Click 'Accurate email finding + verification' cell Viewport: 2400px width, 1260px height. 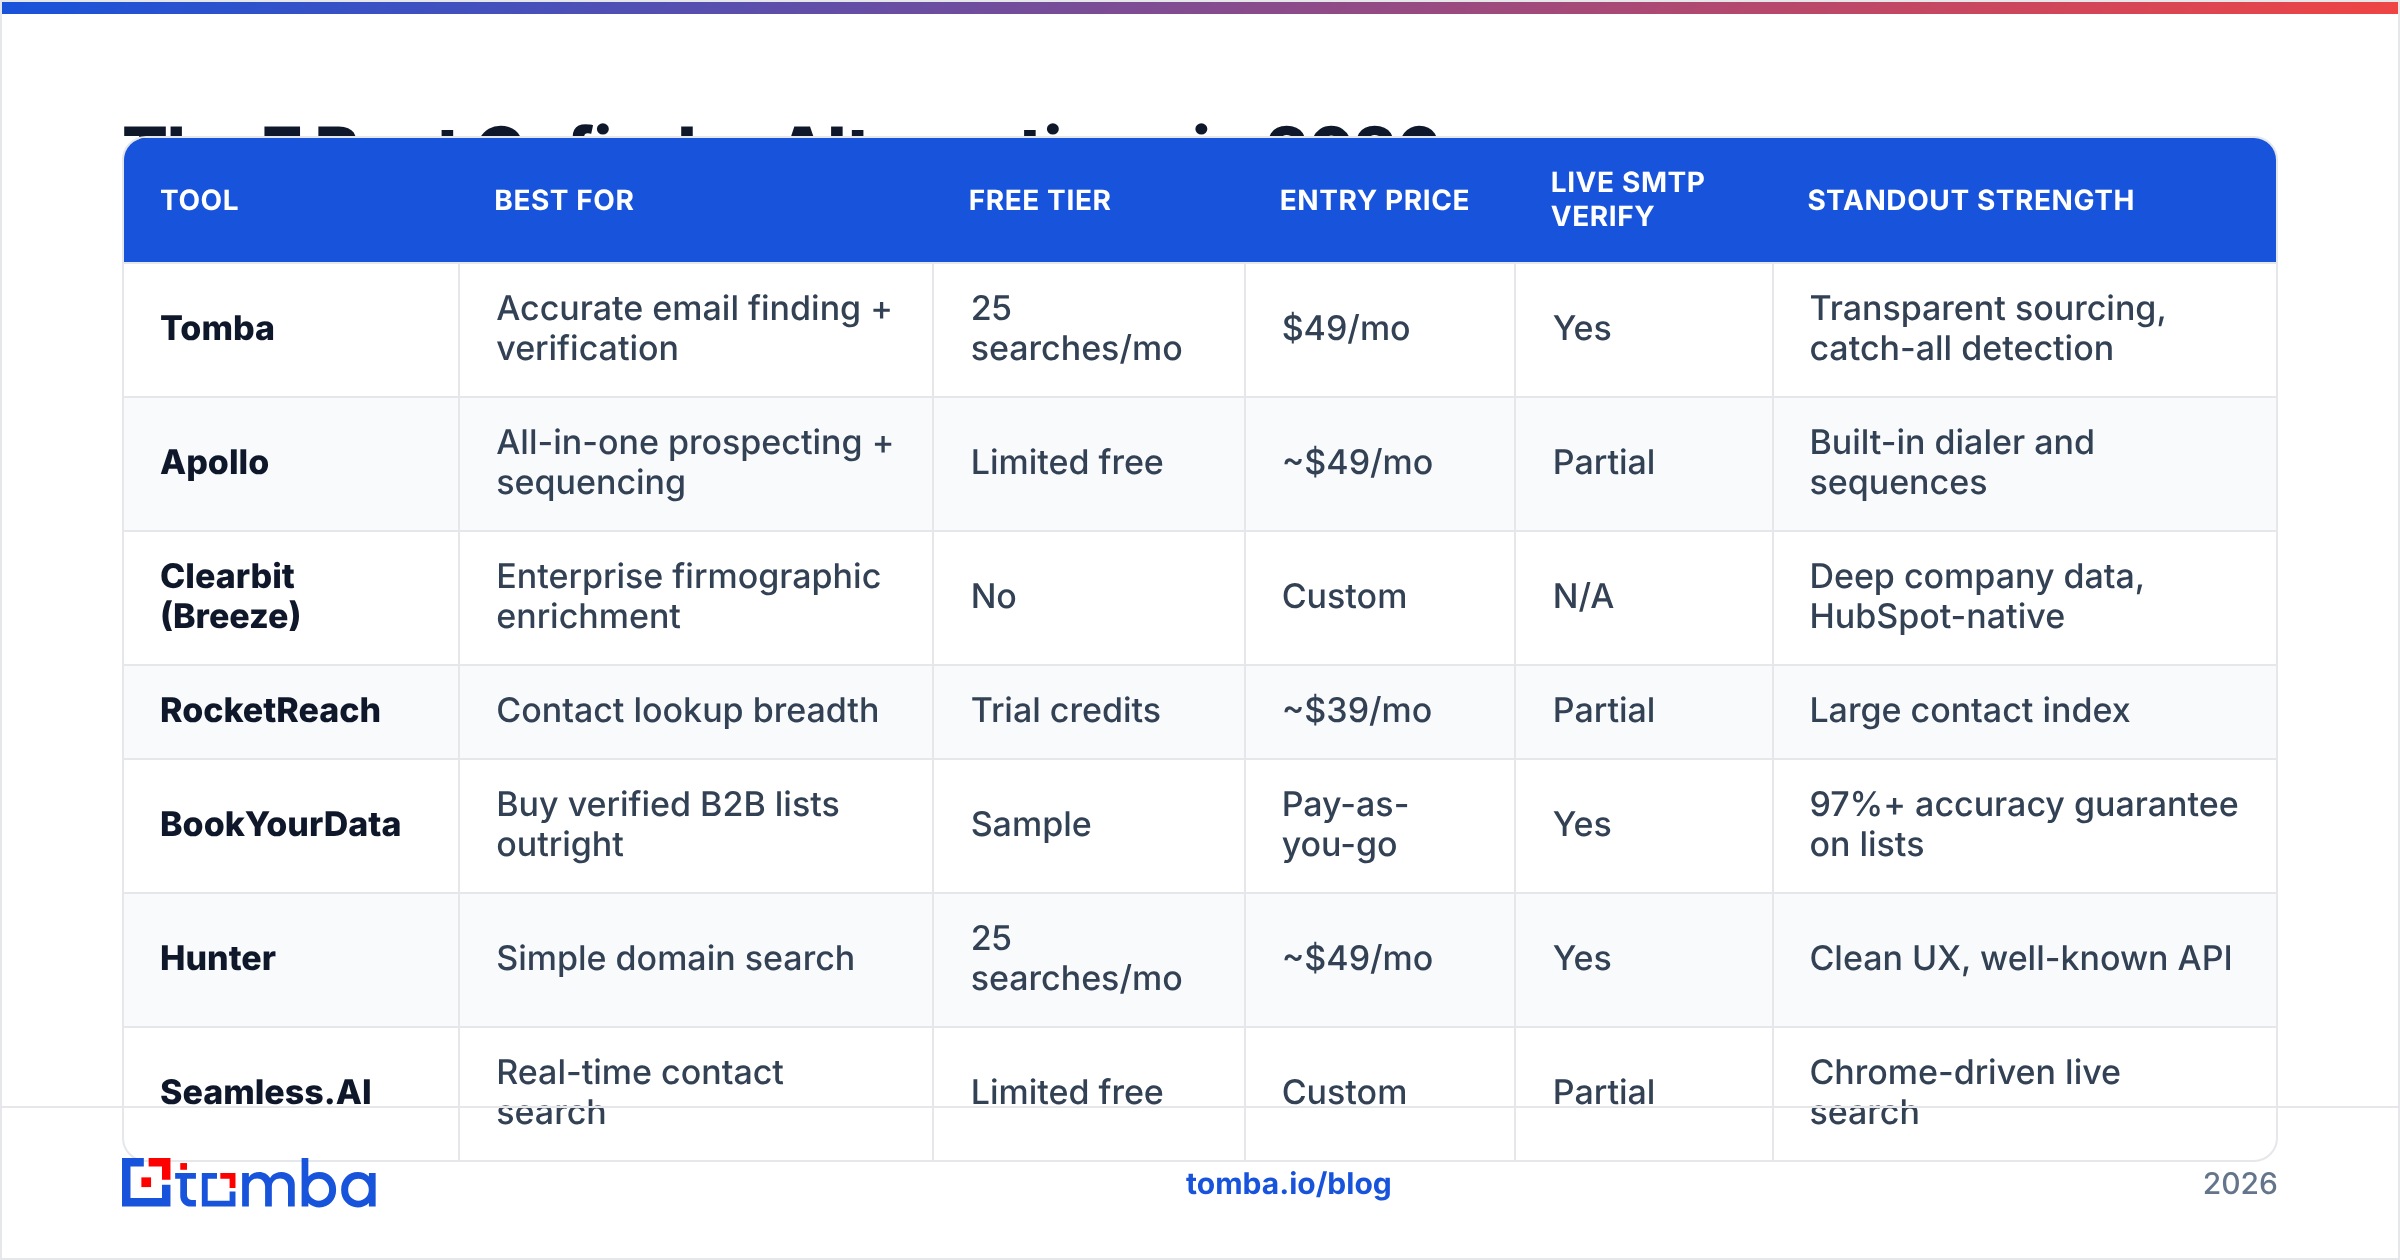[x=694, y=328]
